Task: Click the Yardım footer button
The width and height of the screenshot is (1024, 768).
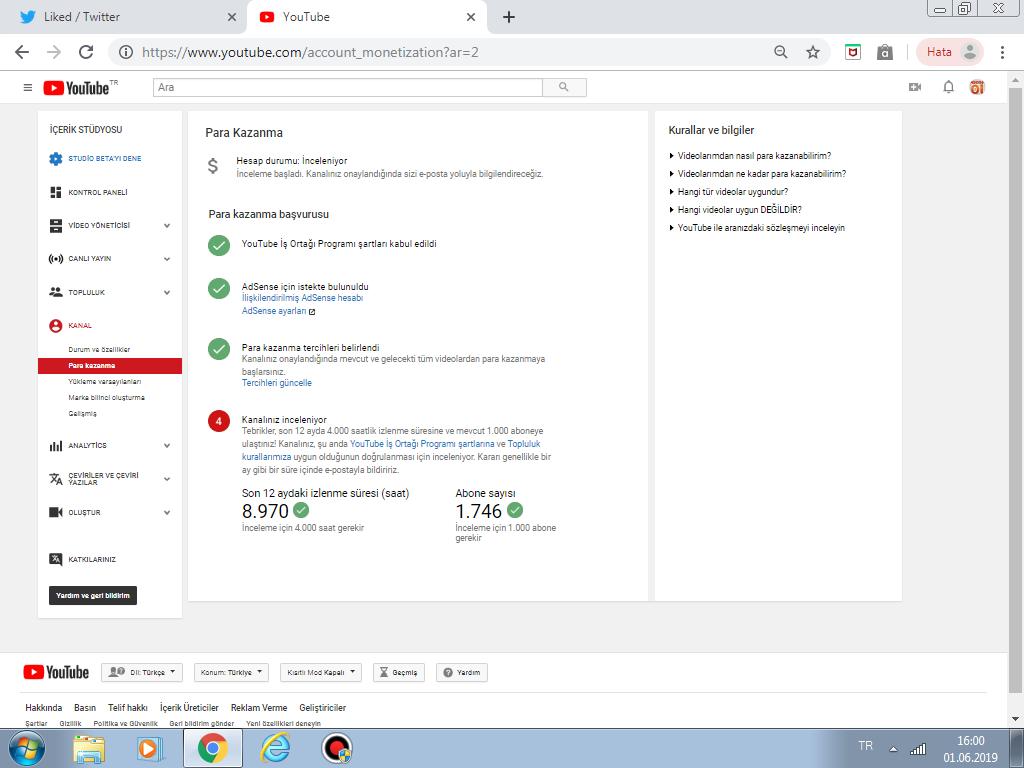Action: (462, 672)
